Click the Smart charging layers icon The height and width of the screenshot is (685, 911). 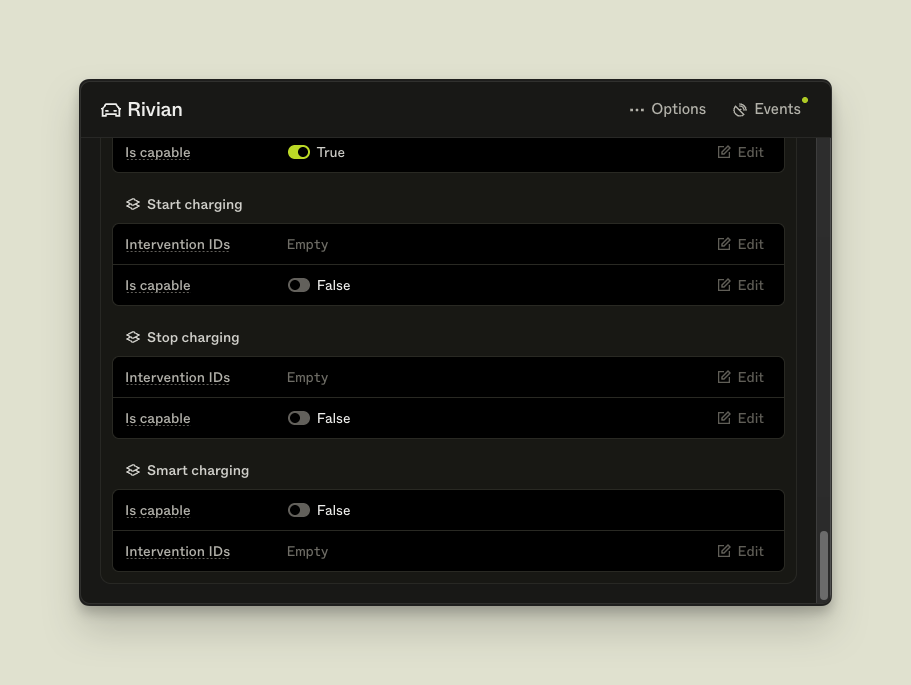[133, 470]
